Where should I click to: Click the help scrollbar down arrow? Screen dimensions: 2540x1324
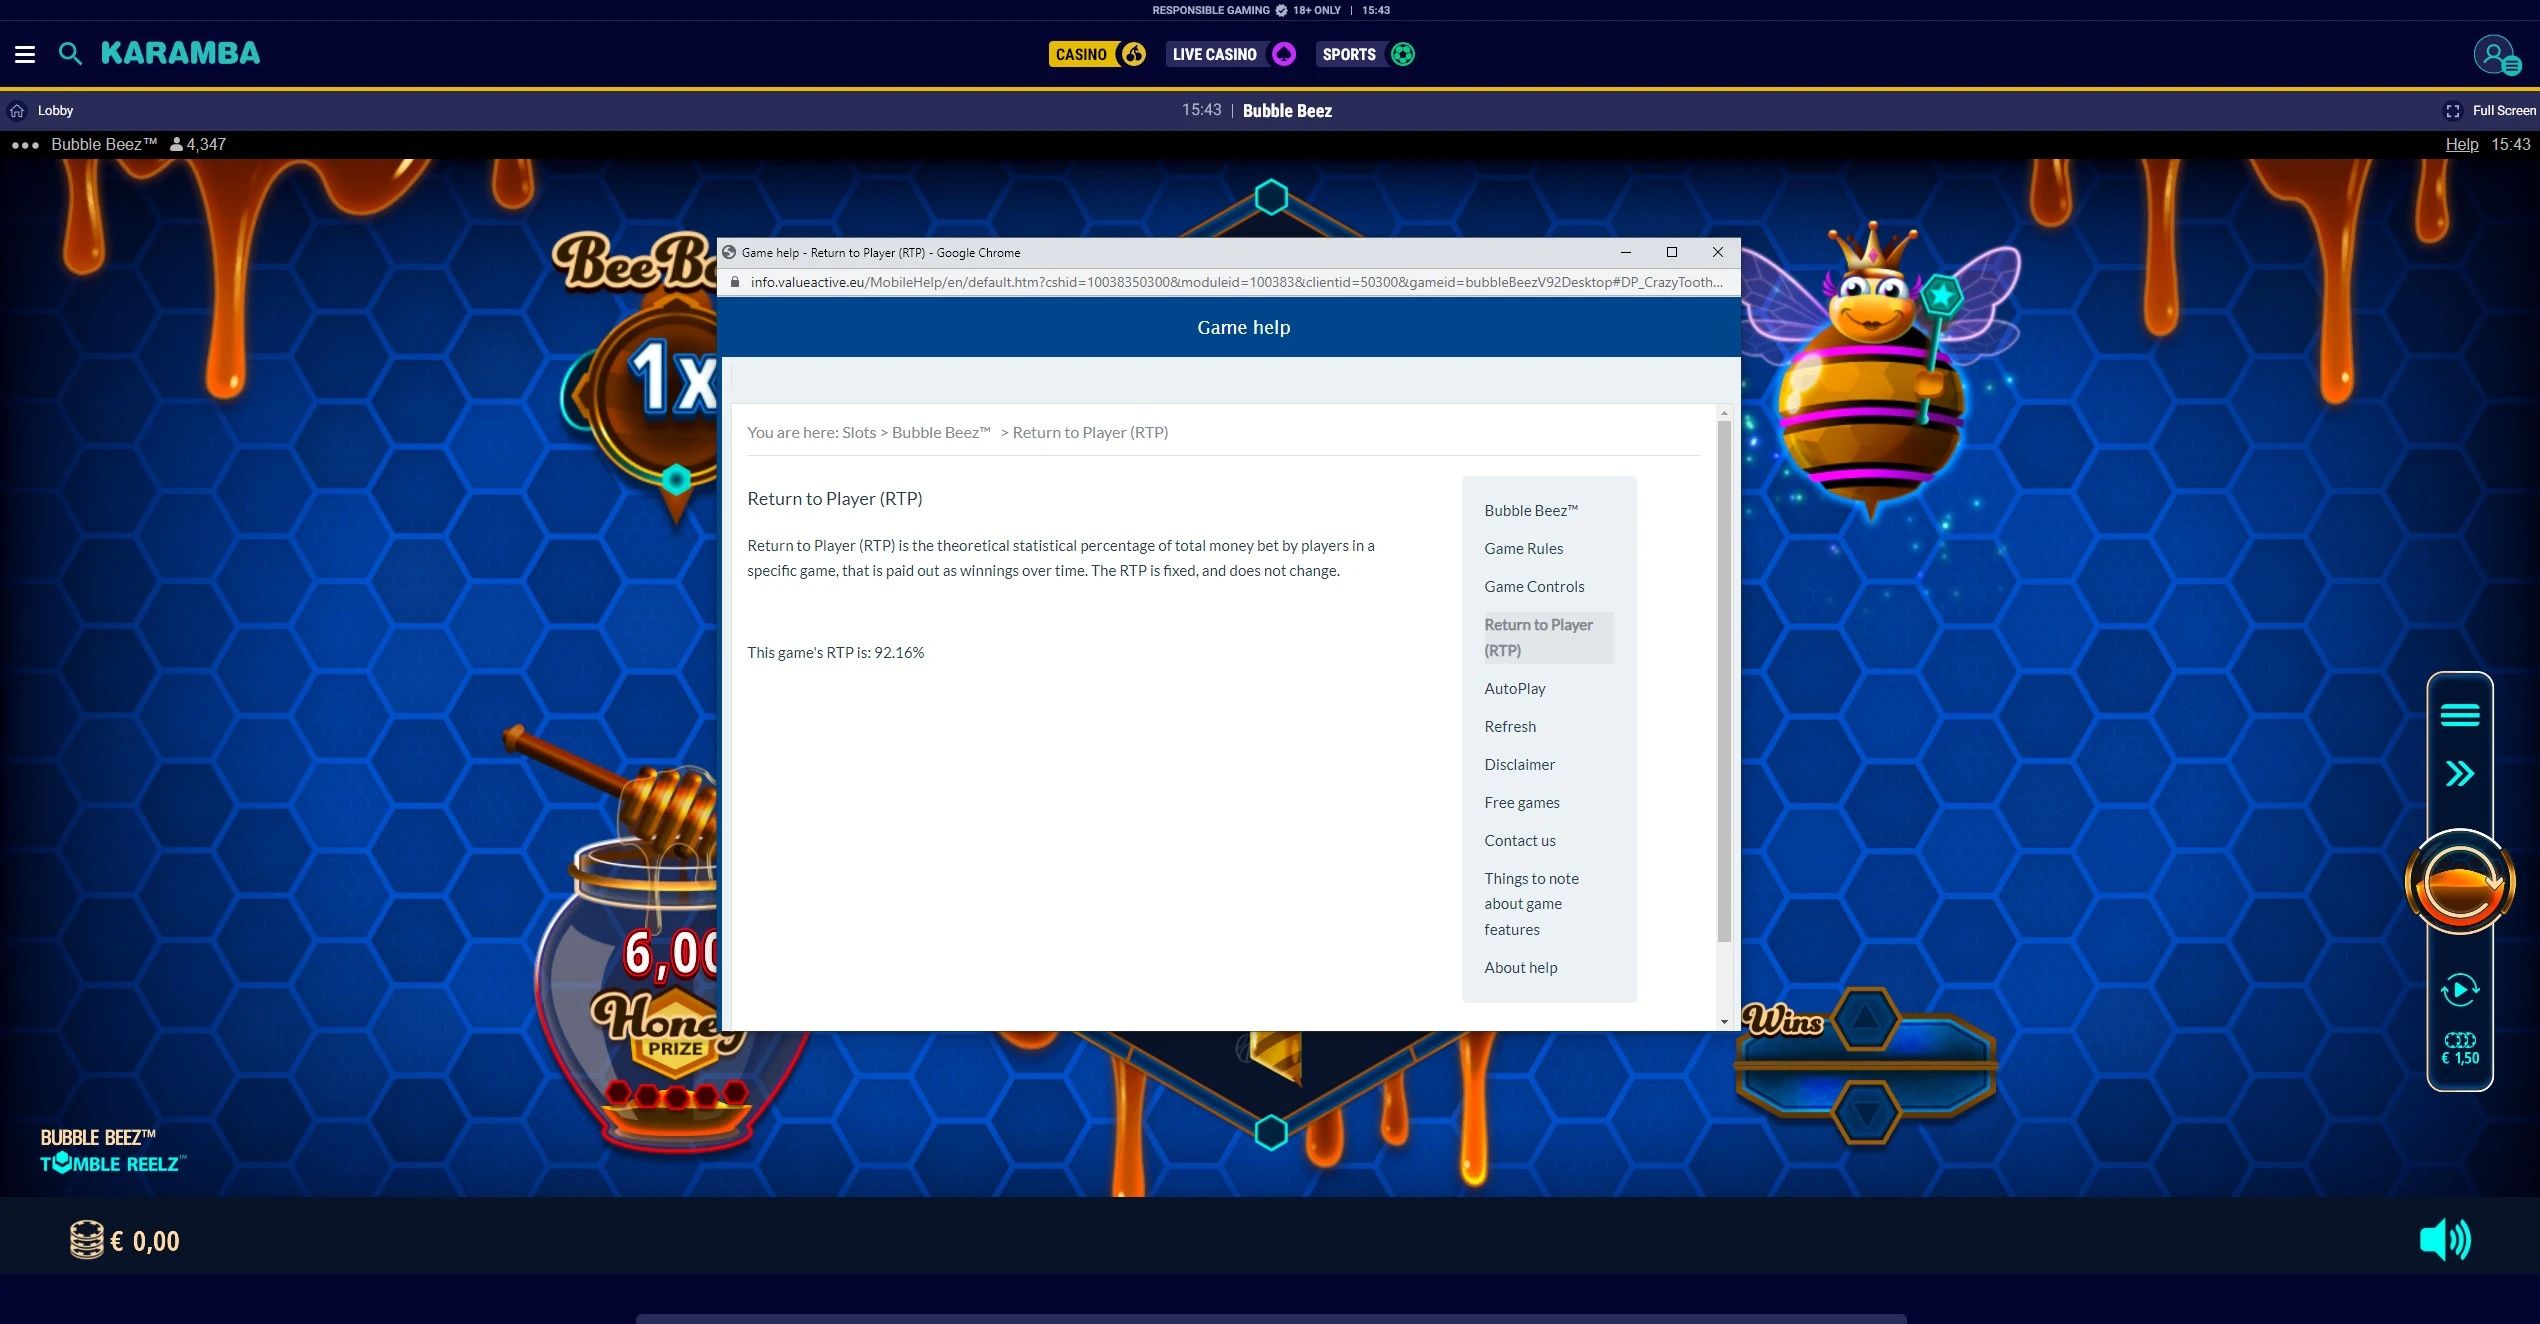coord(1724,1022)
